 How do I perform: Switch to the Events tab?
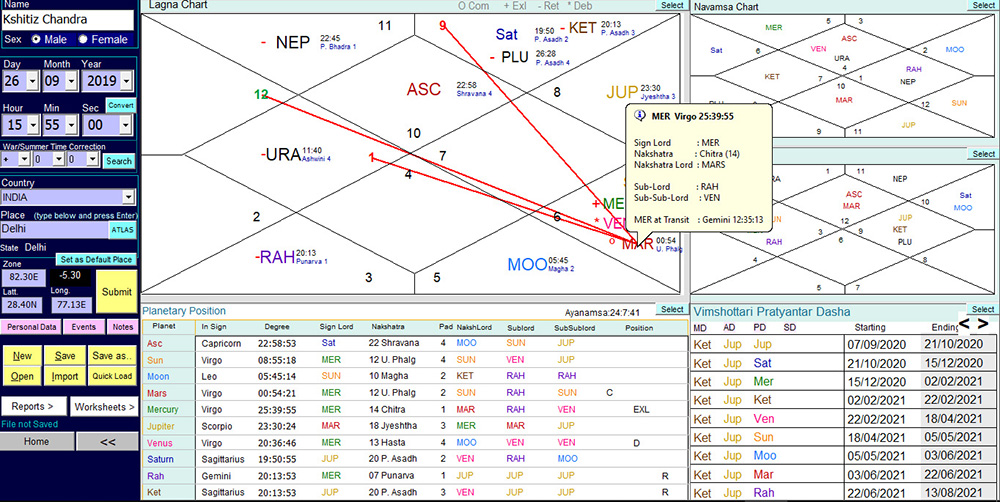click(x=84, y=327)
